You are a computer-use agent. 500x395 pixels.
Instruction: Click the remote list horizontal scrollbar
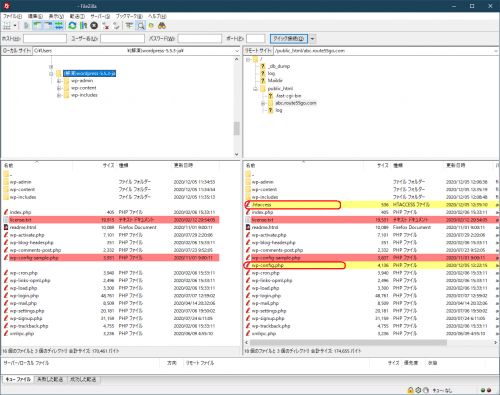(x=348, y=342)
